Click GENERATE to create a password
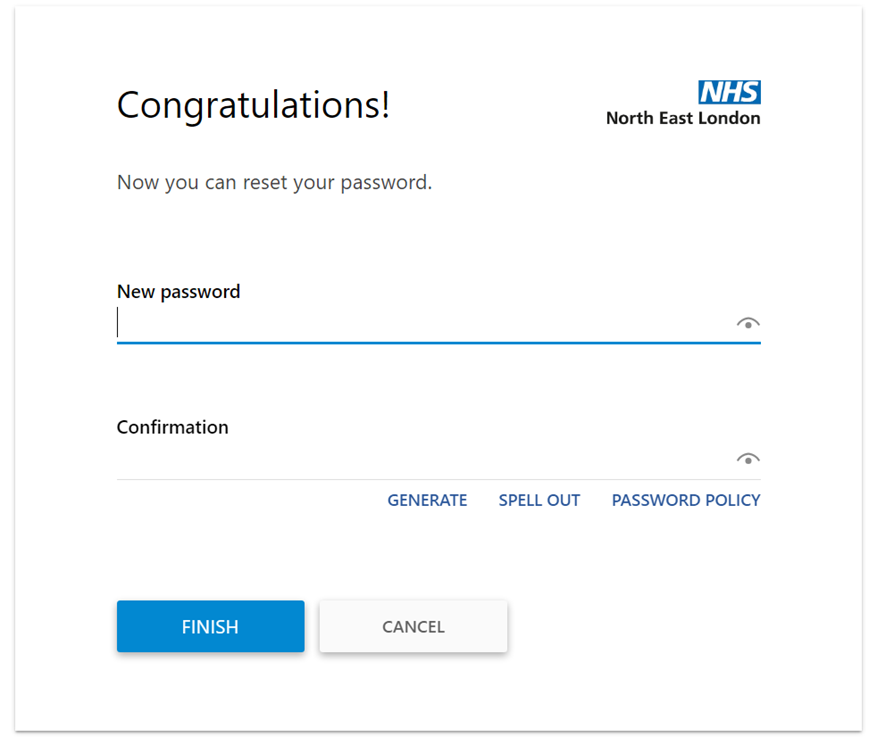 pos(428,500)
